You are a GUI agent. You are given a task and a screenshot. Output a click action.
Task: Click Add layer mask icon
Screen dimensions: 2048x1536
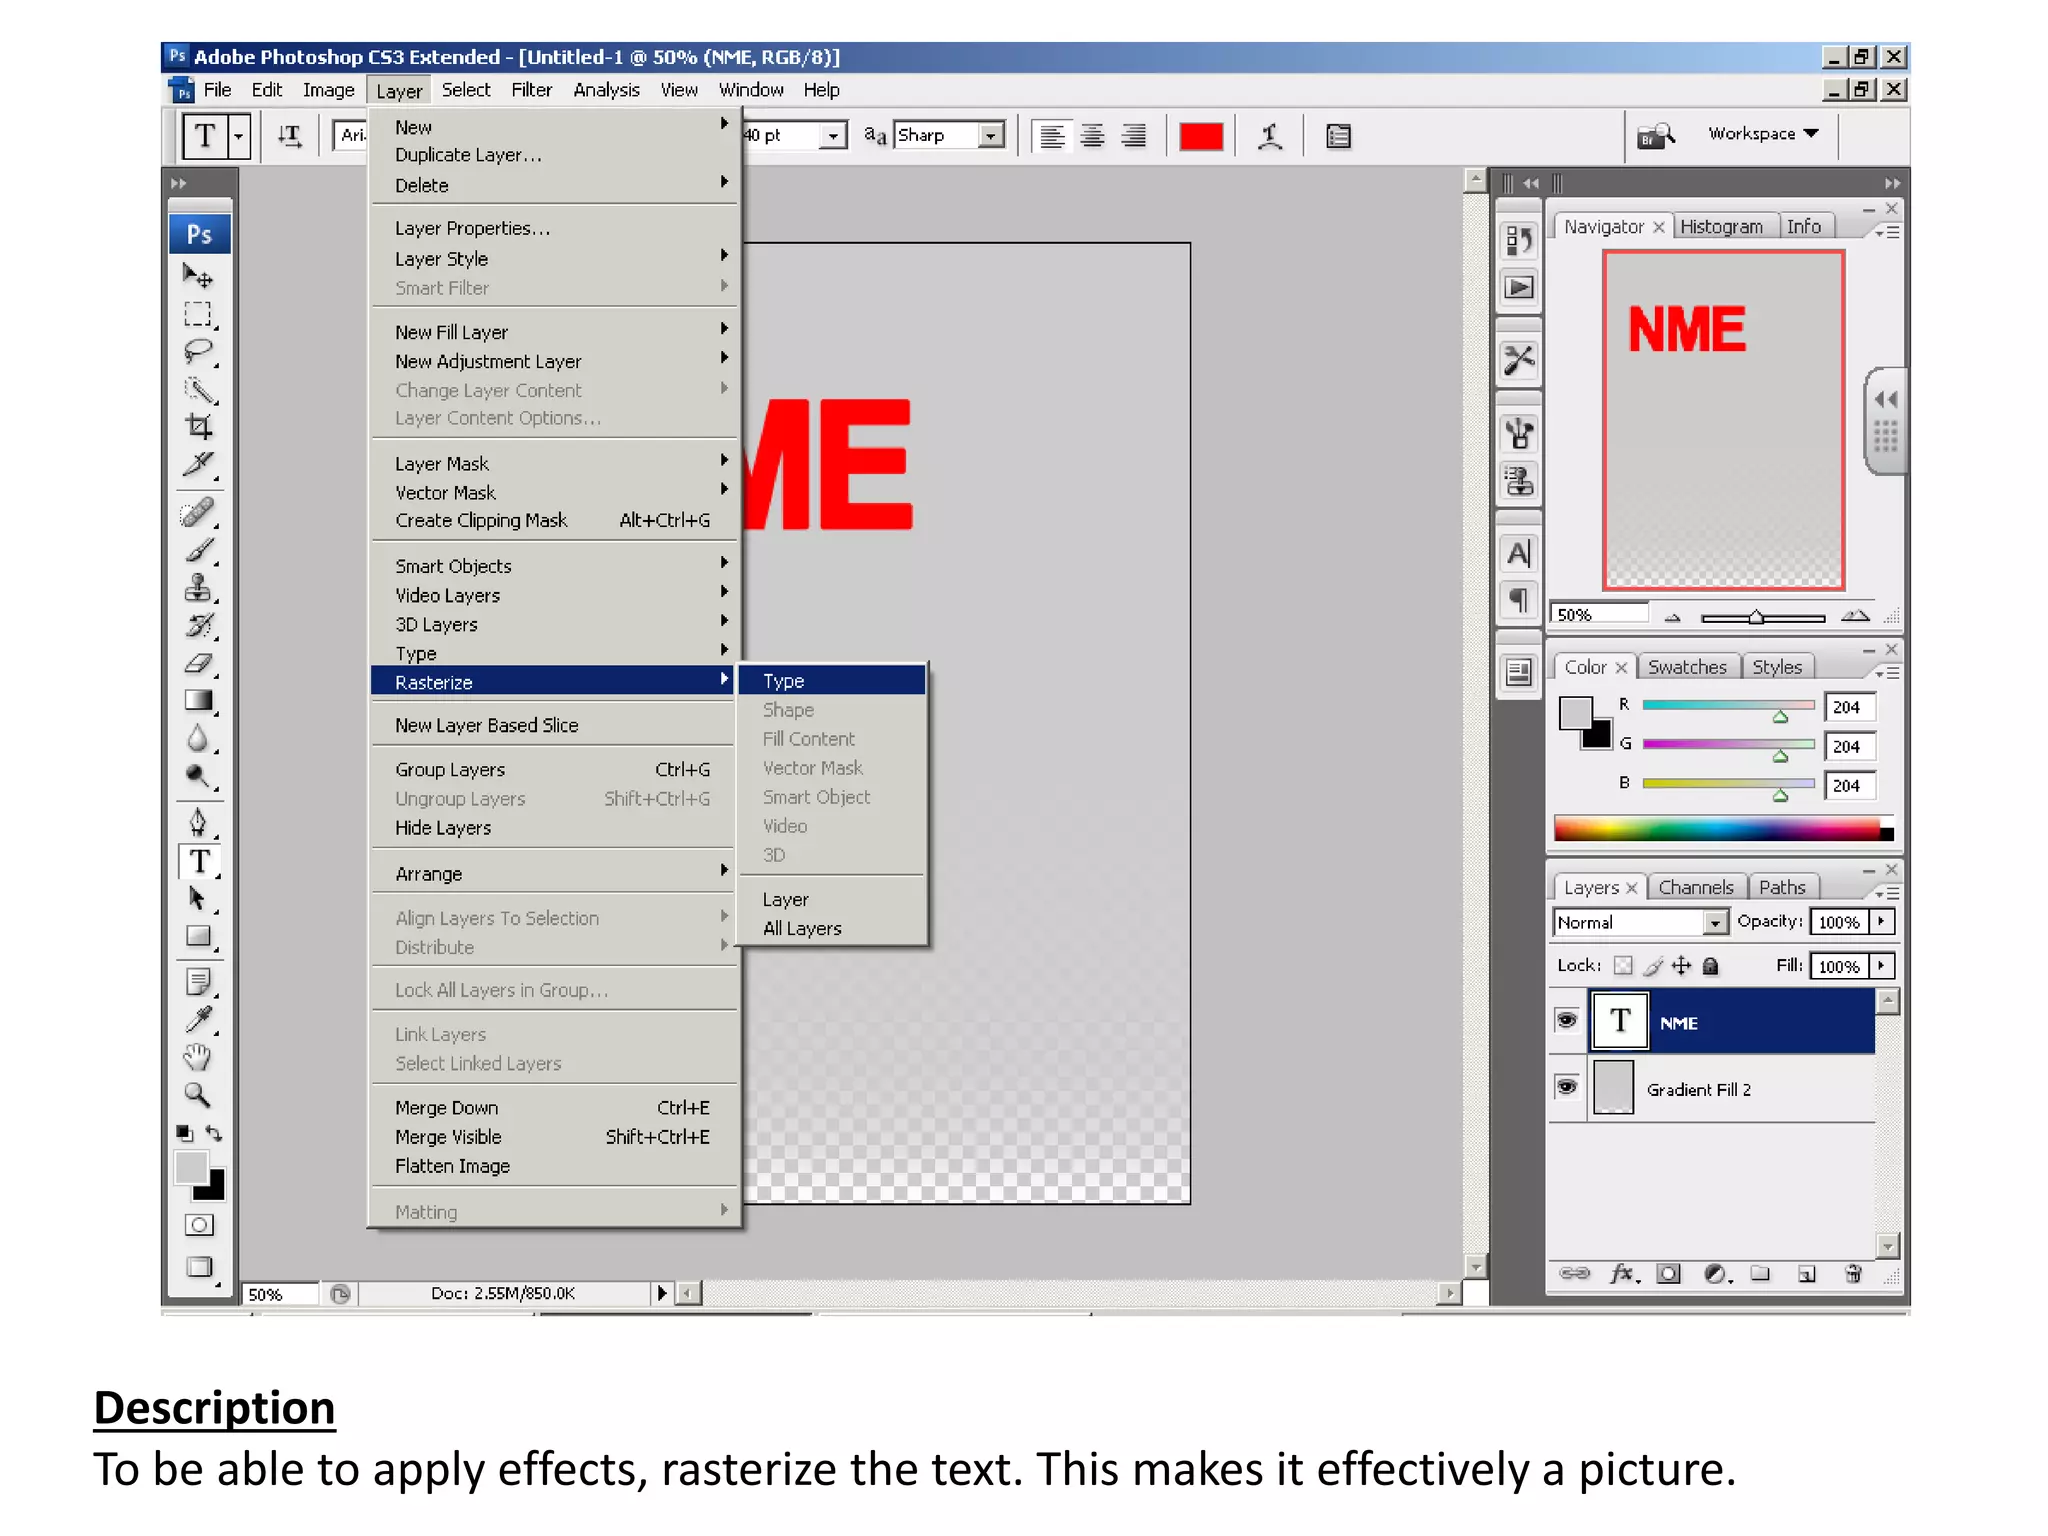coord(1668,1273)
